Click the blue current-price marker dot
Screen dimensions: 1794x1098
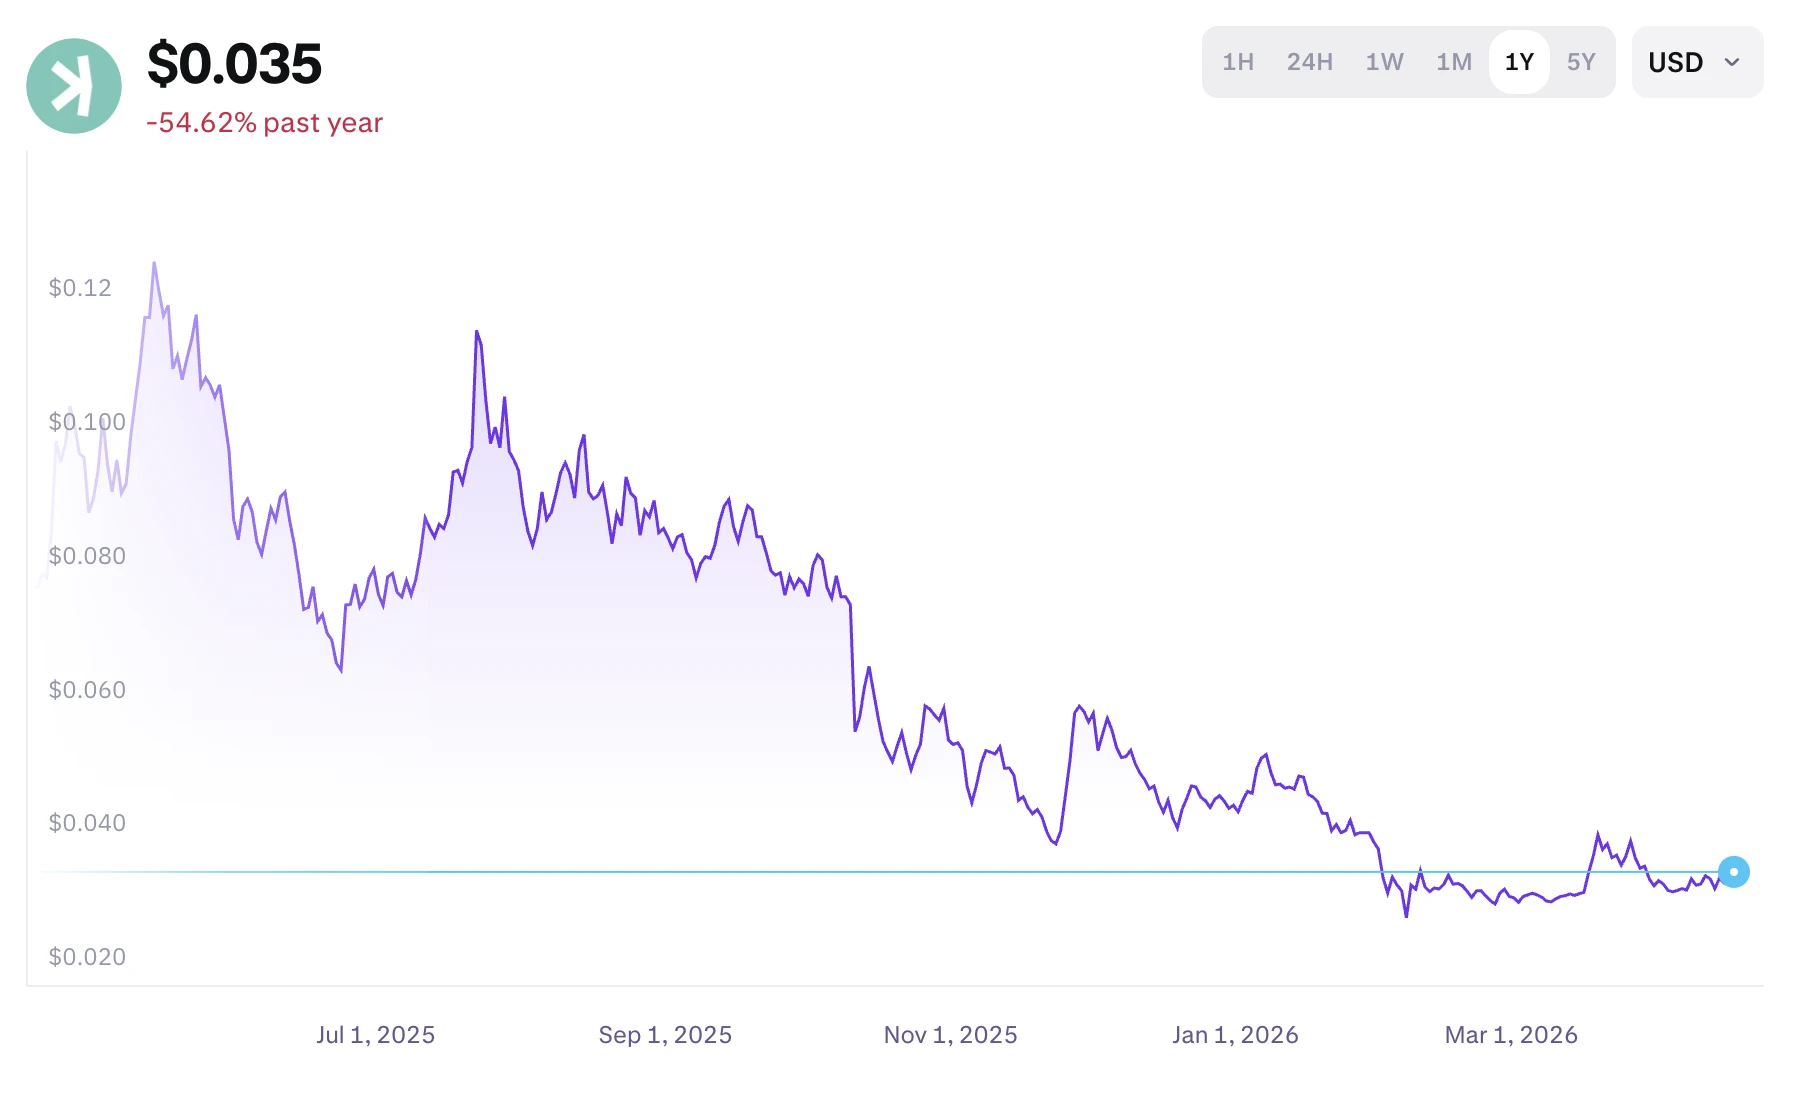pos(1733,872)
